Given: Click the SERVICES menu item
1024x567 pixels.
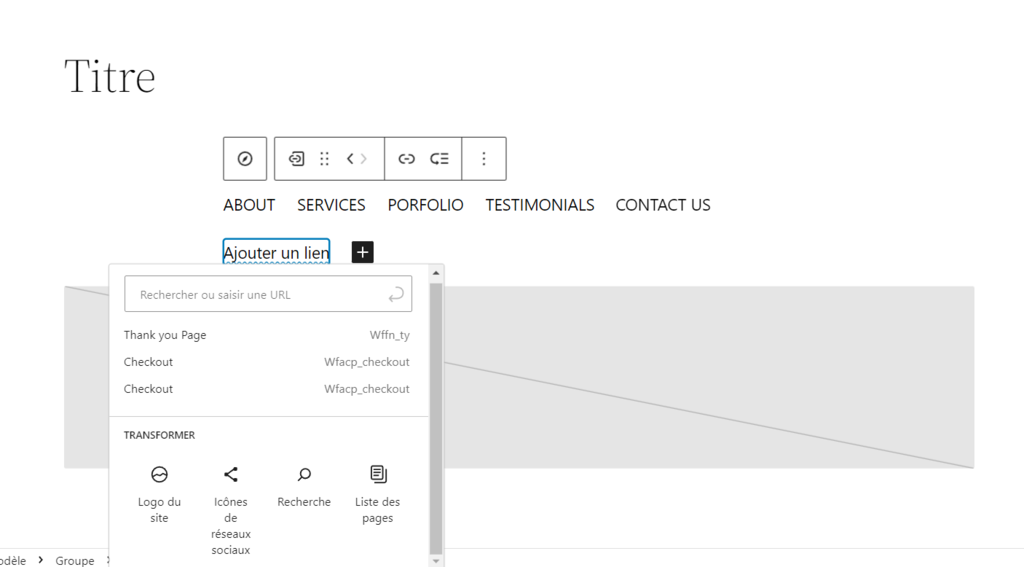Looking at the screenshot, I should (331, 205).
